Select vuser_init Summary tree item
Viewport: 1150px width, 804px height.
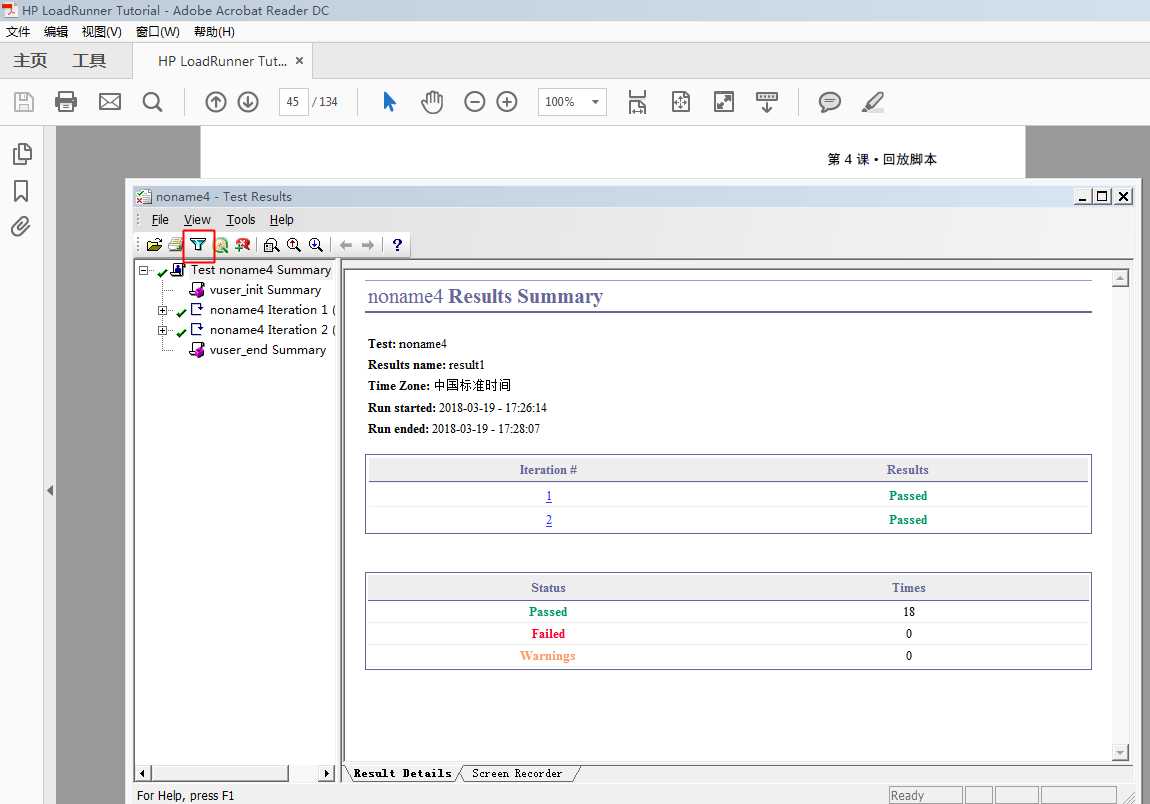(x=265, y=290)
